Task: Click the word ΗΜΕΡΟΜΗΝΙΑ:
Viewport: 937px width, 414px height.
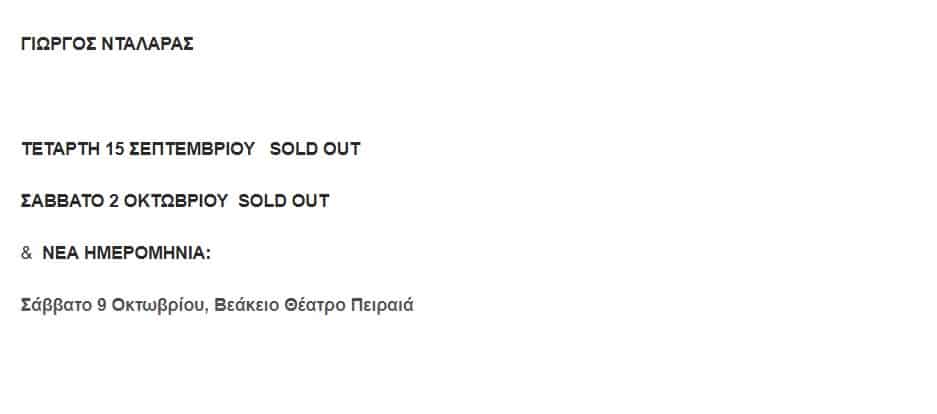Action: click(148, 253)
